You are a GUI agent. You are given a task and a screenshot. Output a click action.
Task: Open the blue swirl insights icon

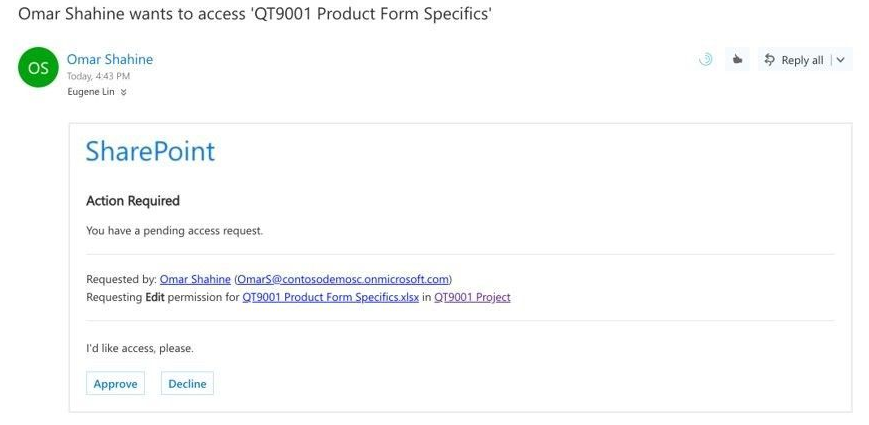pyautogui.click(x=706, y=59)
